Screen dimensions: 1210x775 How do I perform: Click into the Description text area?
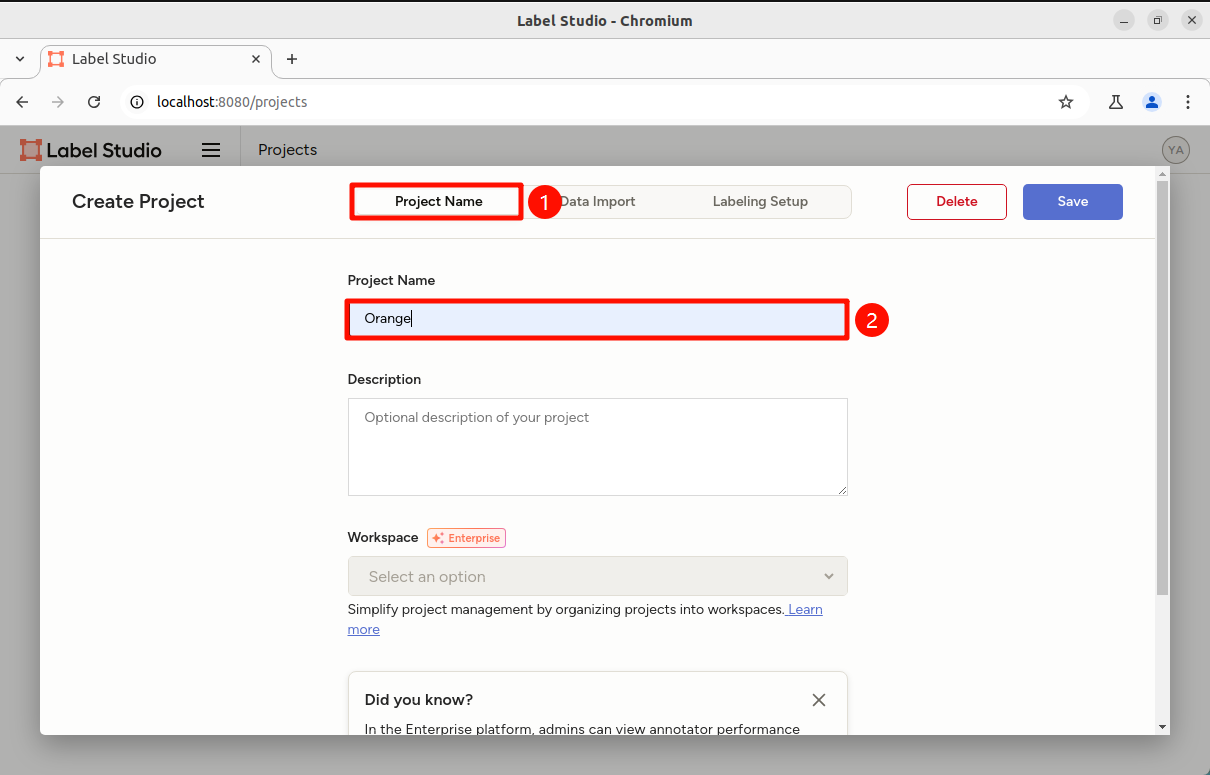pyautogui.click(x=598, y=447)
